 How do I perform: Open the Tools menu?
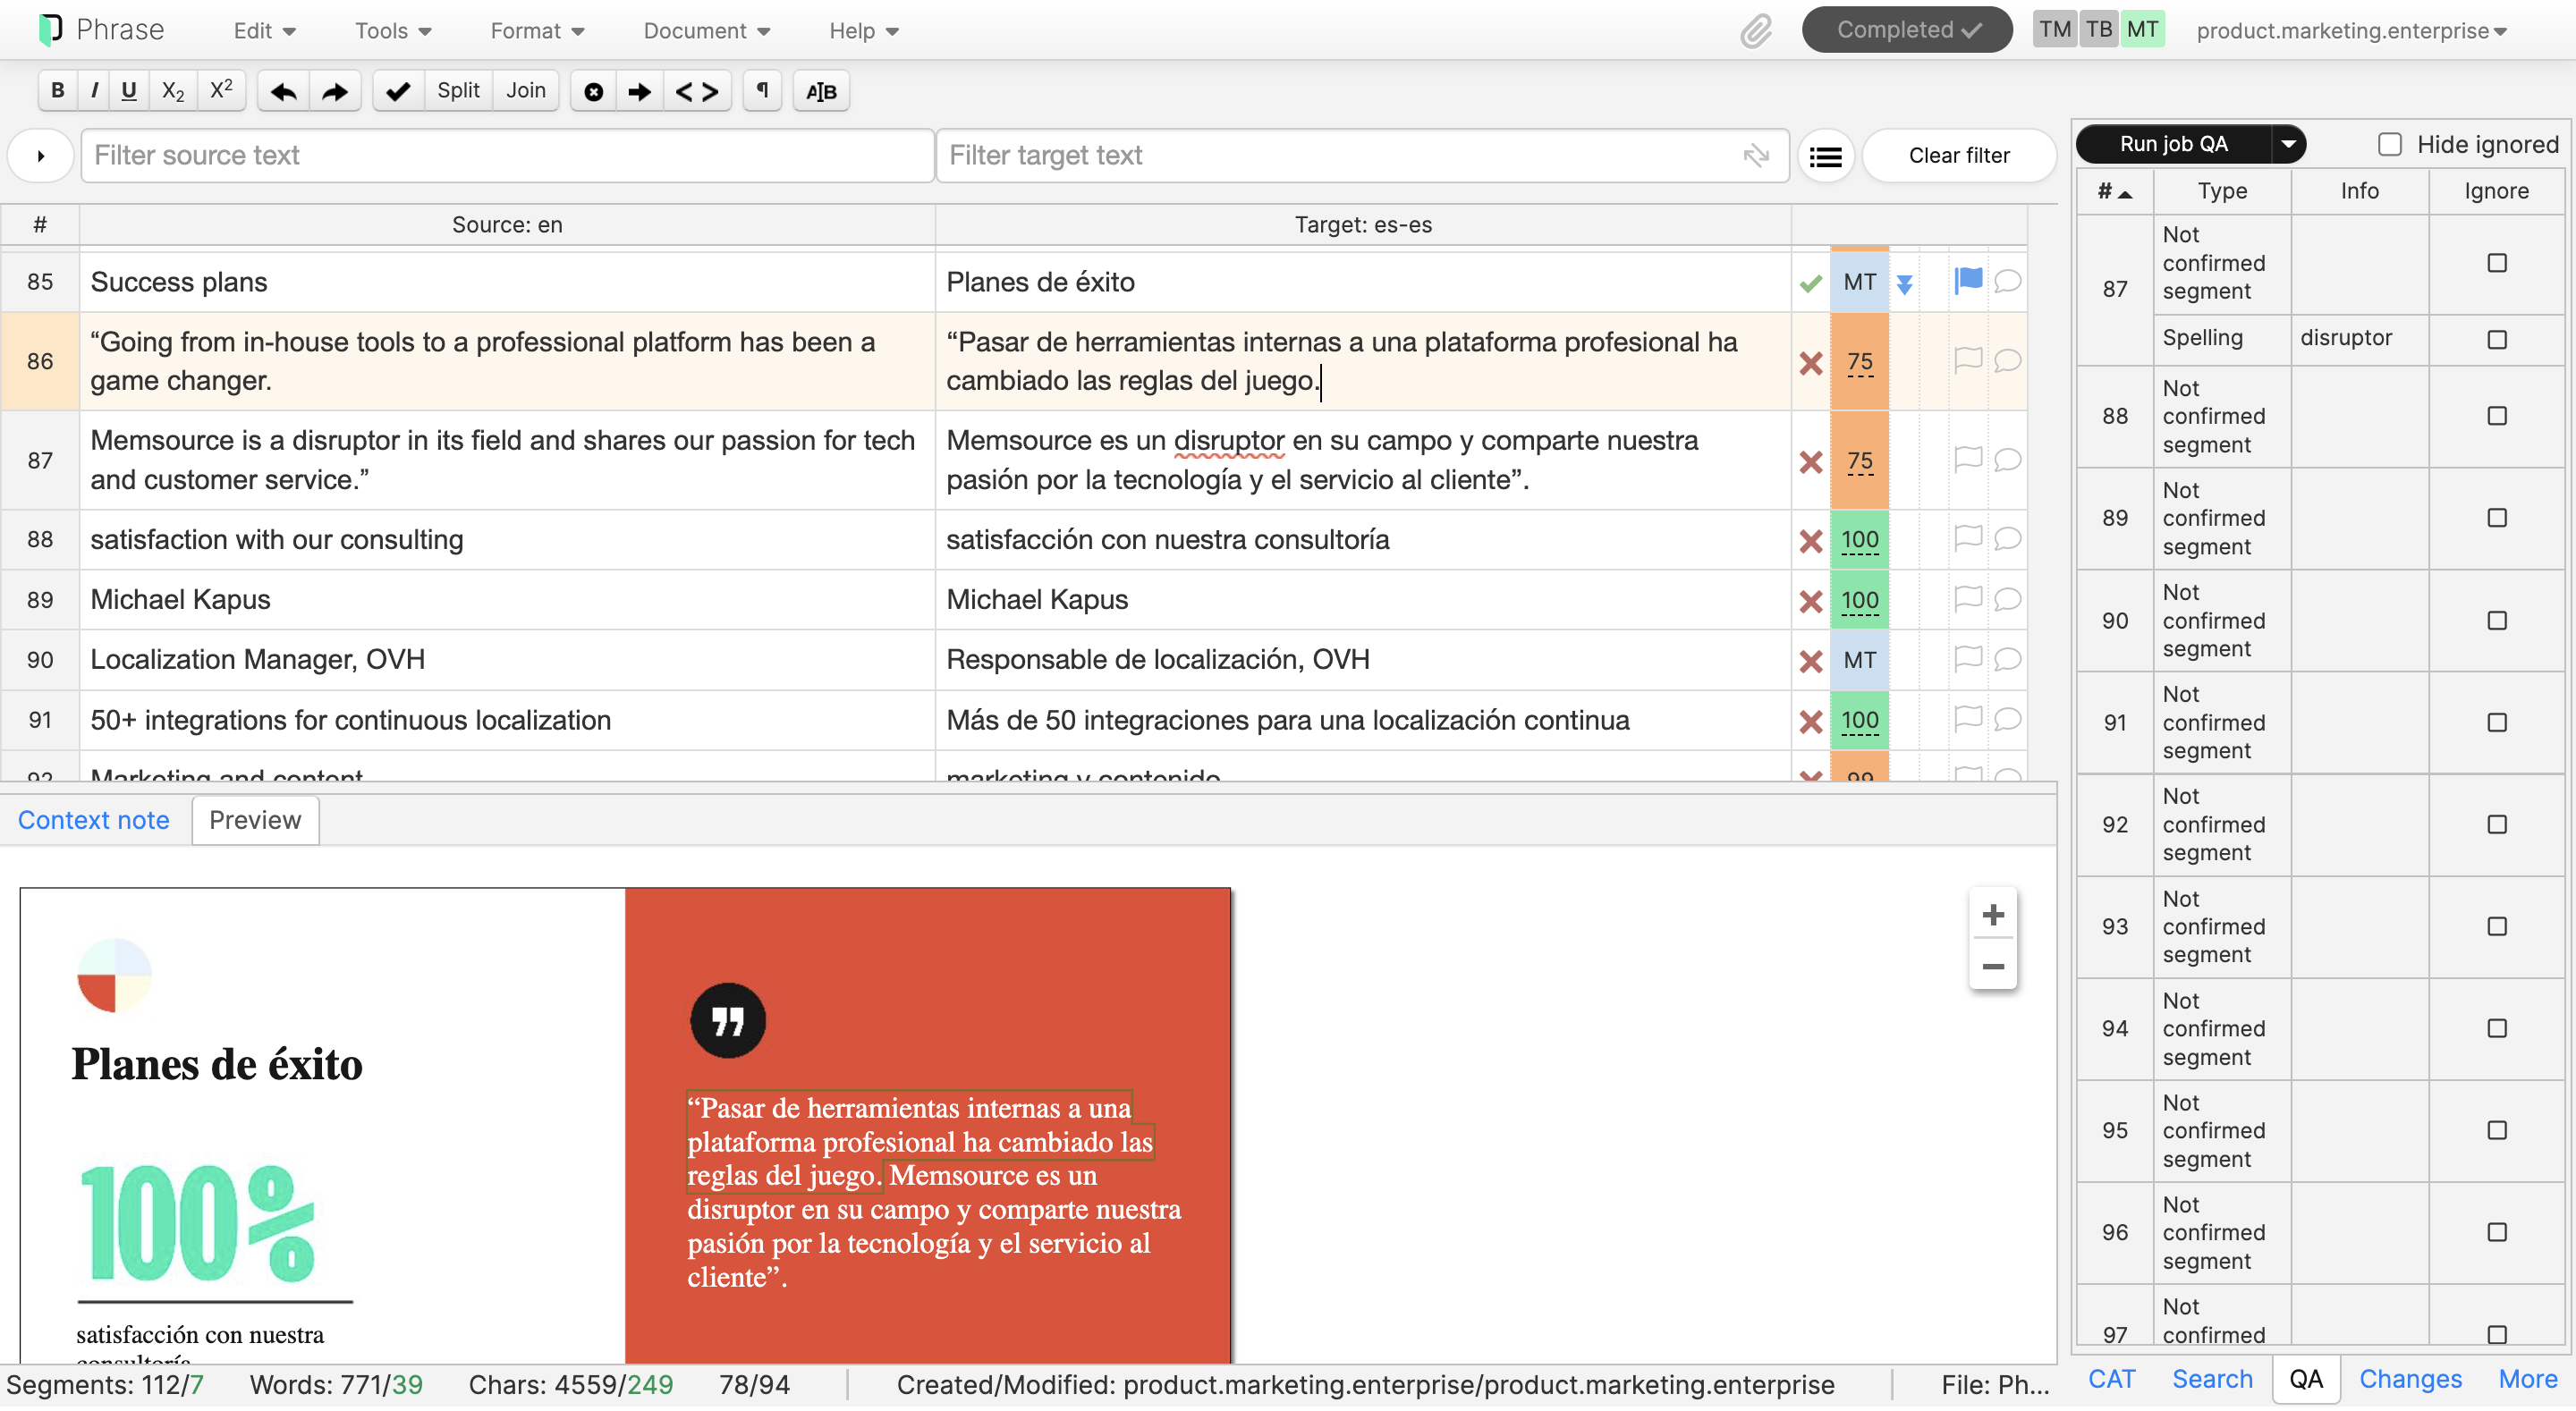point(392,31)
